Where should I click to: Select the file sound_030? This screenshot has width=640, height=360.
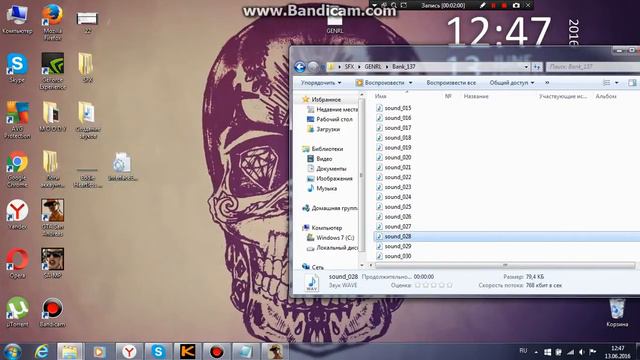(393, 256)
